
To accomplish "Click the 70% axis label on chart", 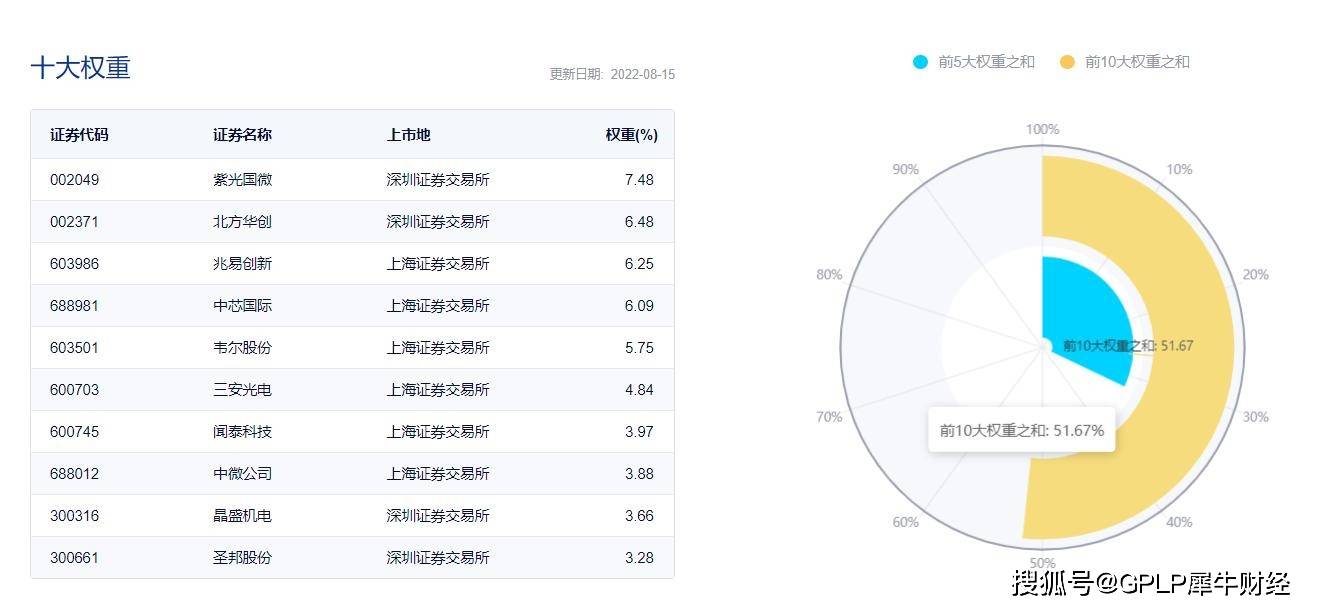I will coord(829,417).
